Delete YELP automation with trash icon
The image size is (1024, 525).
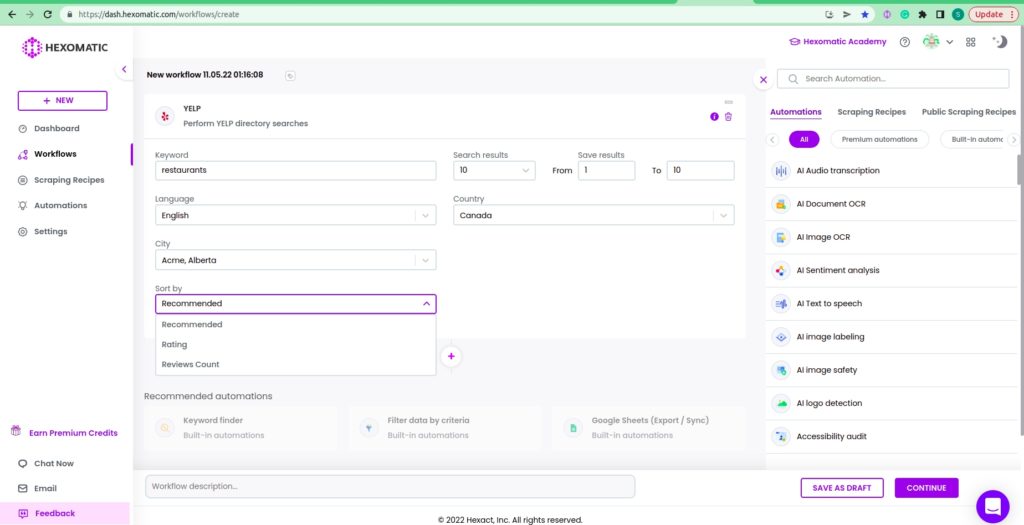[x=728, y=117]
